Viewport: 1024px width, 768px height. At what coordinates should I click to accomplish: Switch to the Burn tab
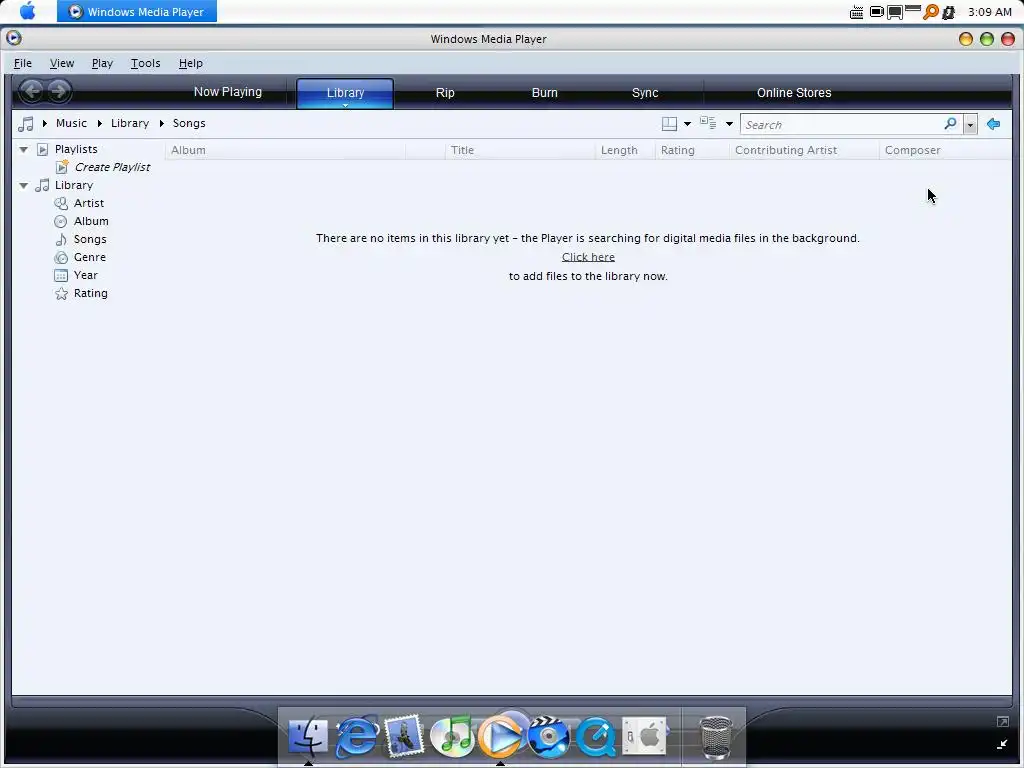545,93
